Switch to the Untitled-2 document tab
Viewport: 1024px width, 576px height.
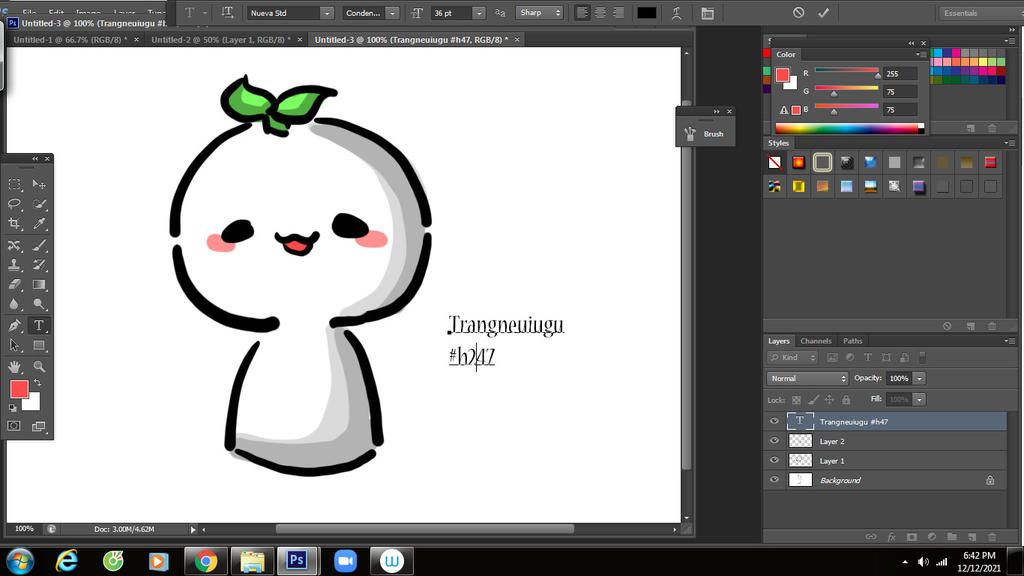coord(221,40)
